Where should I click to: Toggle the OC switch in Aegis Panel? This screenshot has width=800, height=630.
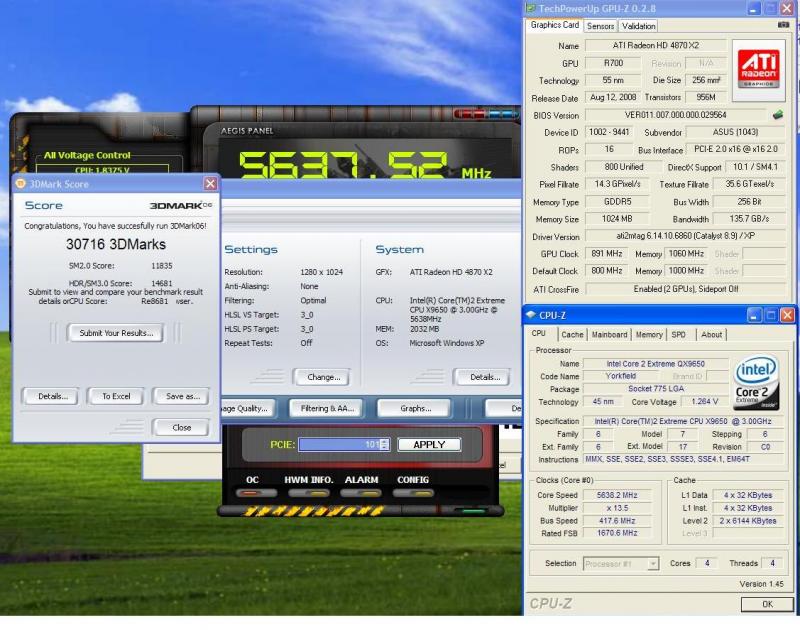(256, 493)
